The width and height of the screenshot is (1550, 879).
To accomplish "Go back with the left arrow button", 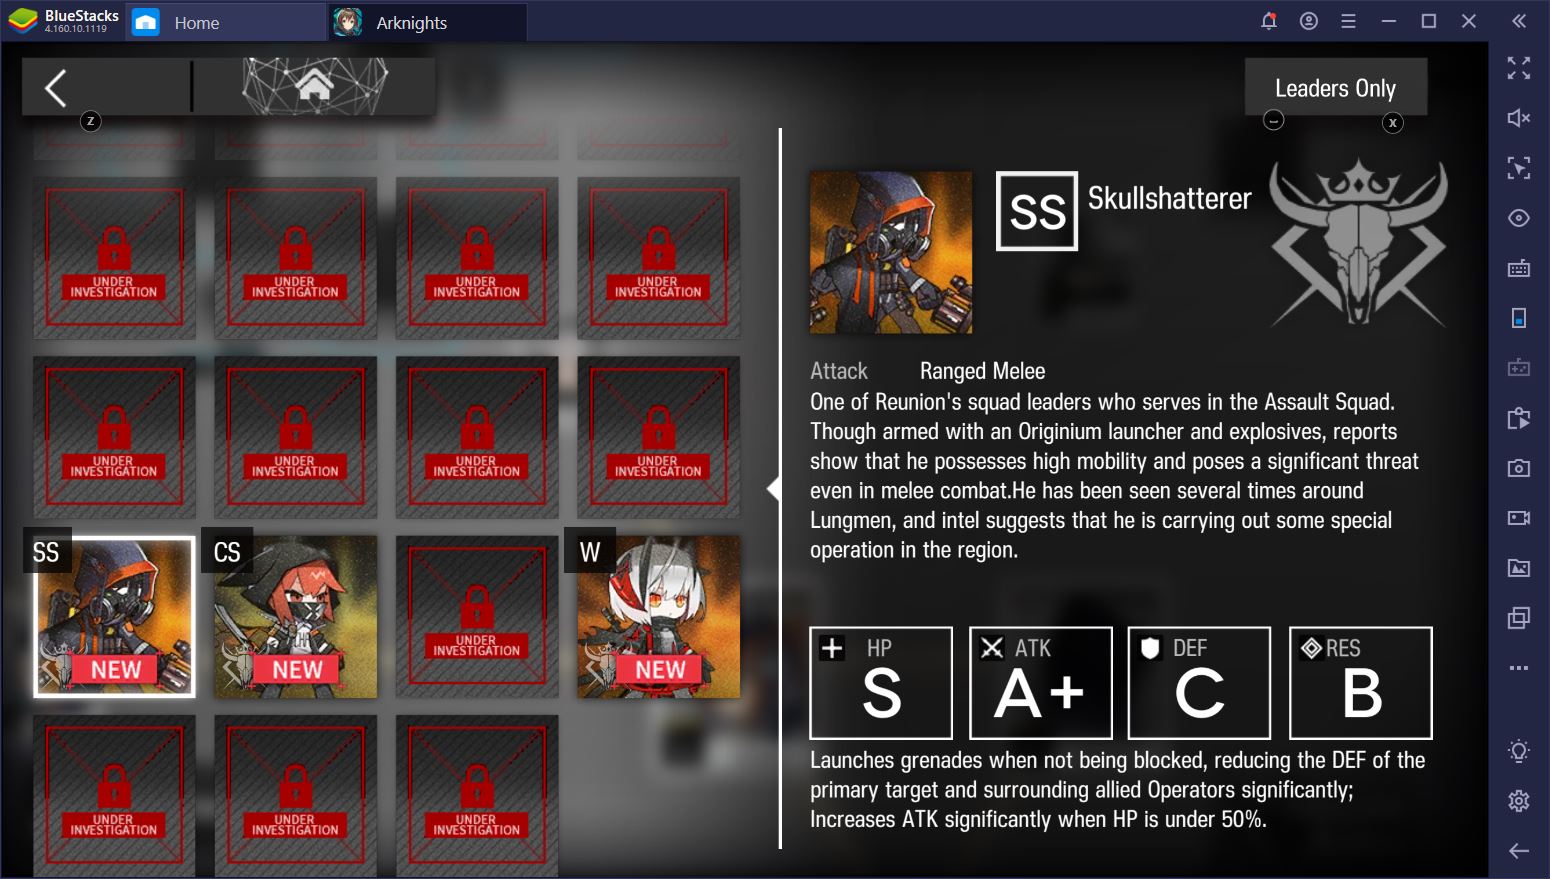I will click(57, 88).
